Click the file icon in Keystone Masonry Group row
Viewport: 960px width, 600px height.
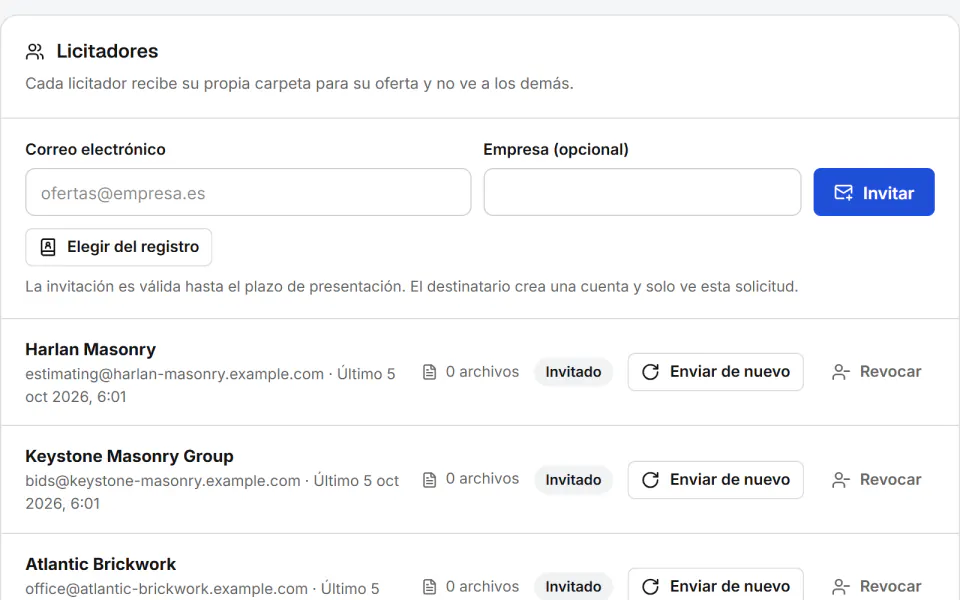[430, 479]
